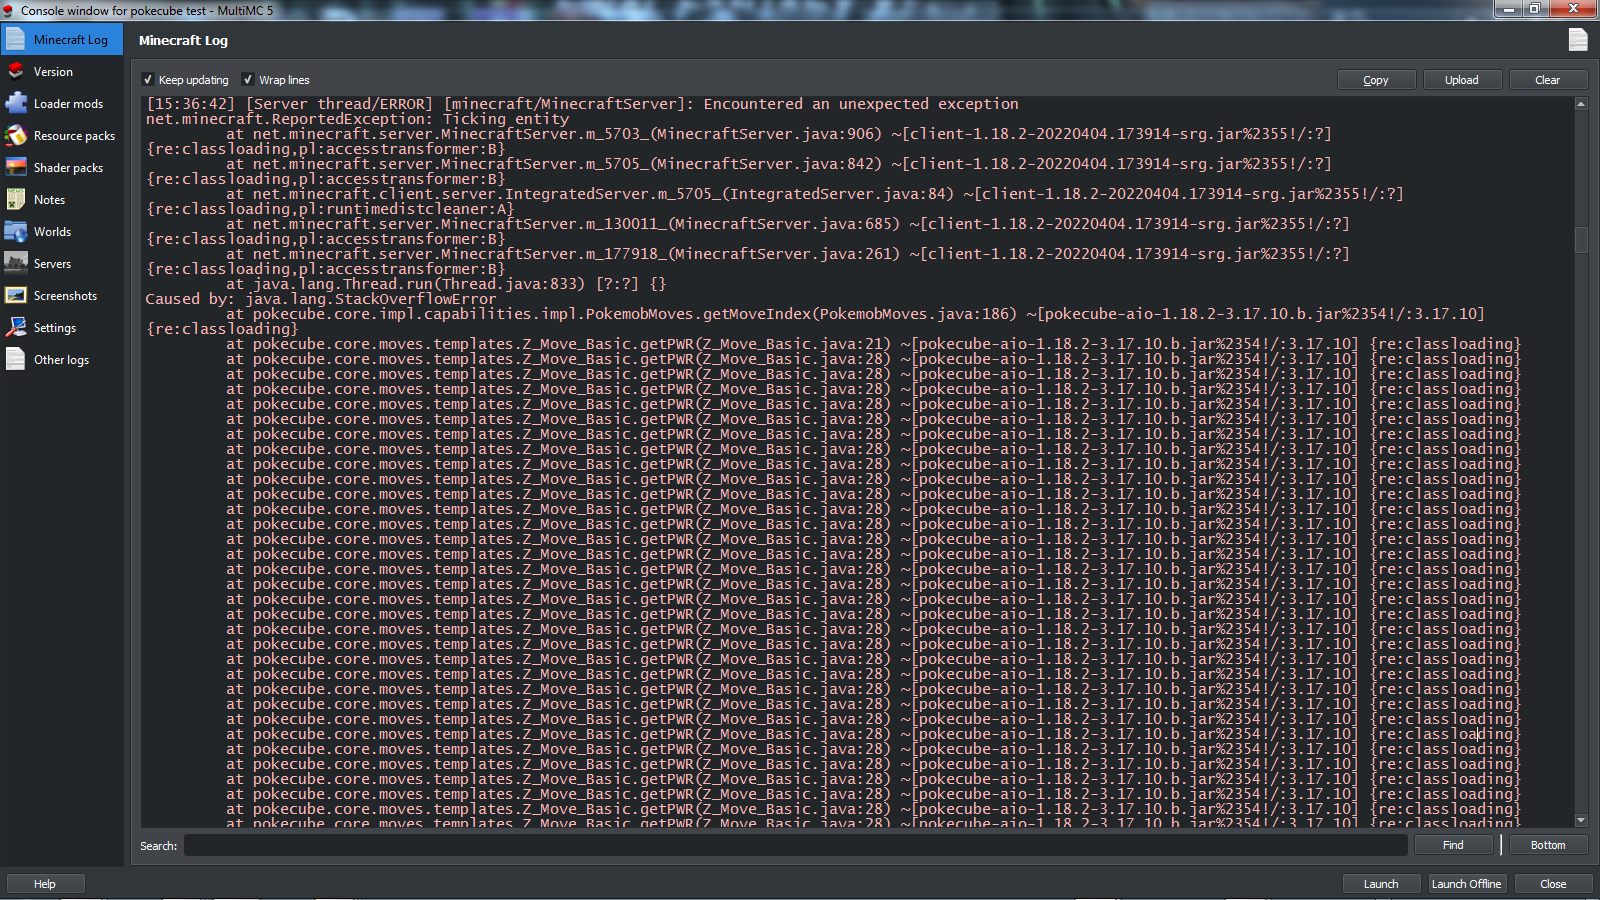This screenshot has width=1600, height=900.
Task: Toggle the Wrap lines checkbox
Action: pos(248,80)
